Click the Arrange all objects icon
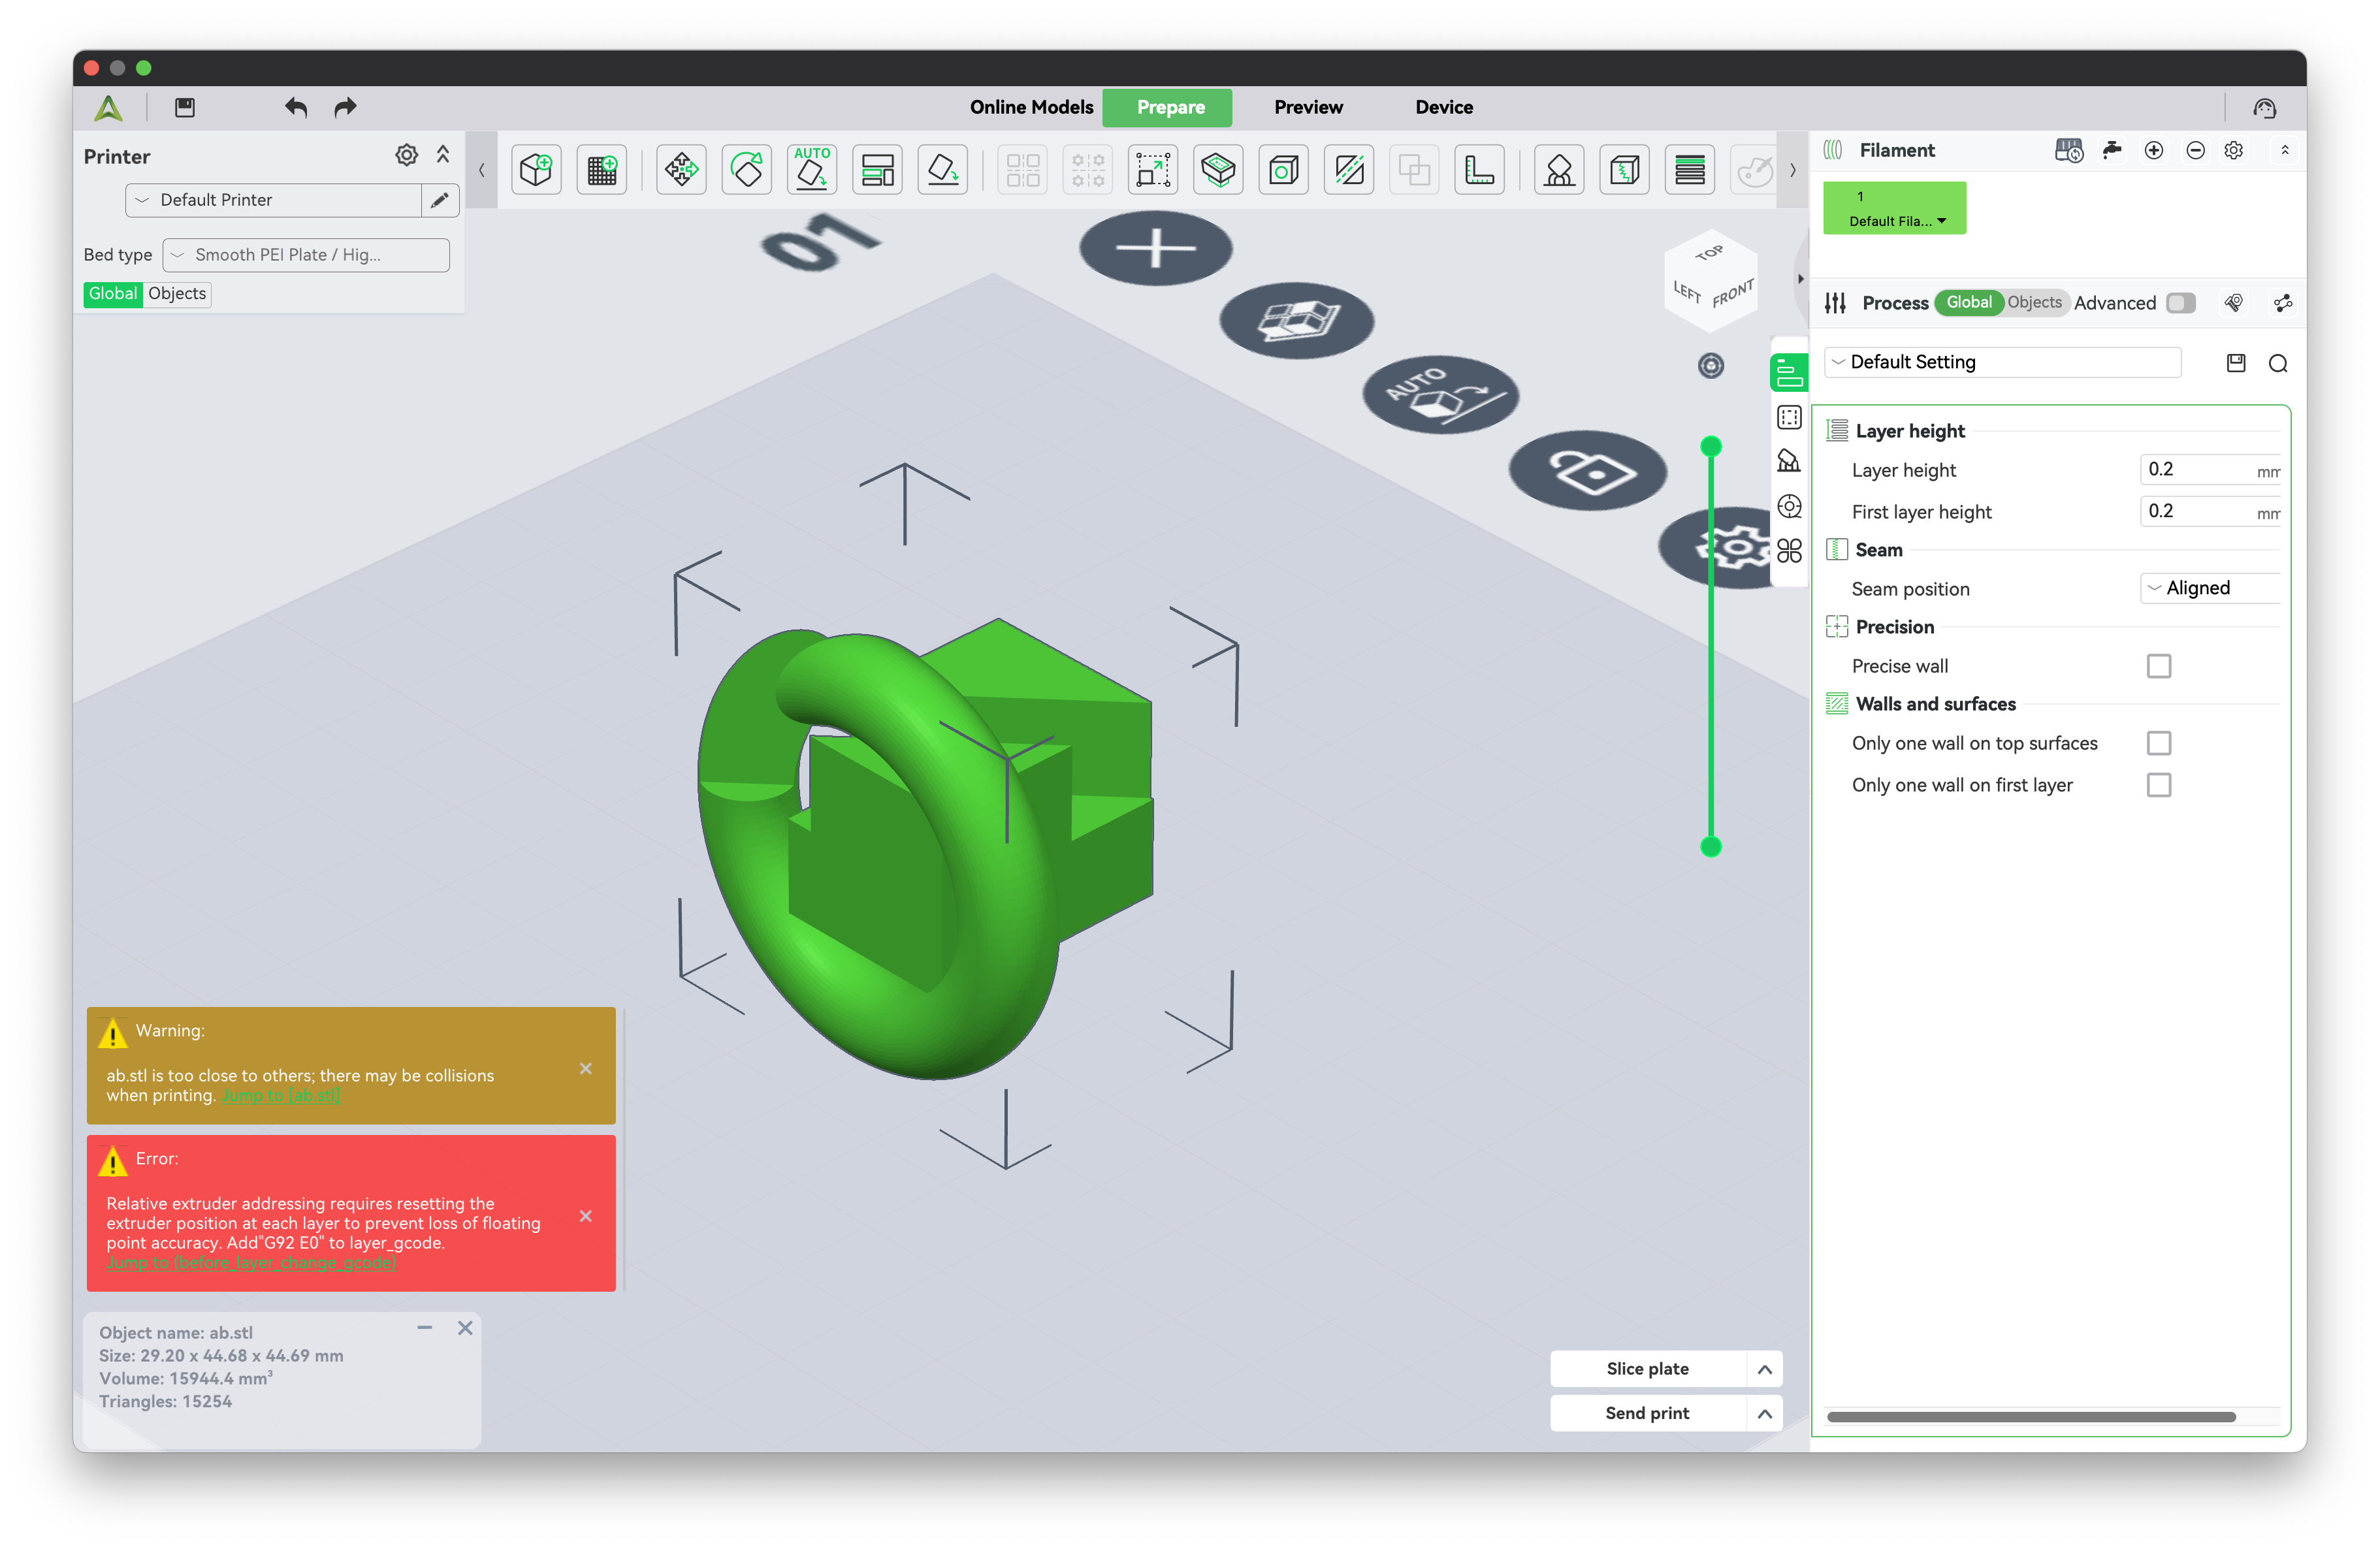 (x=877, y=170)
